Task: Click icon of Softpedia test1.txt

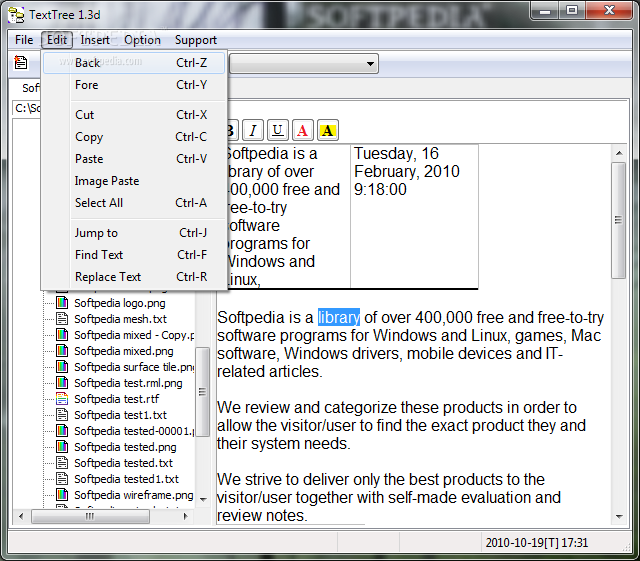Action: coord(62,415)
